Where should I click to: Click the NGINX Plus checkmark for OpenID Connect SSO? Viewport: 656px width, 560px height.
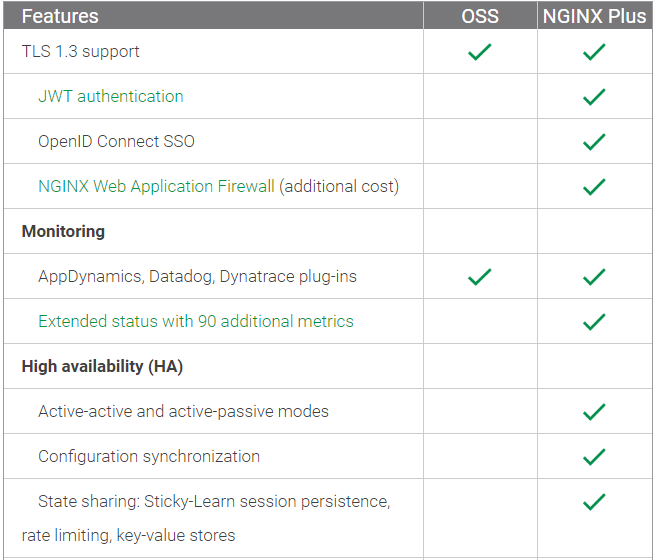coord(594,142)
